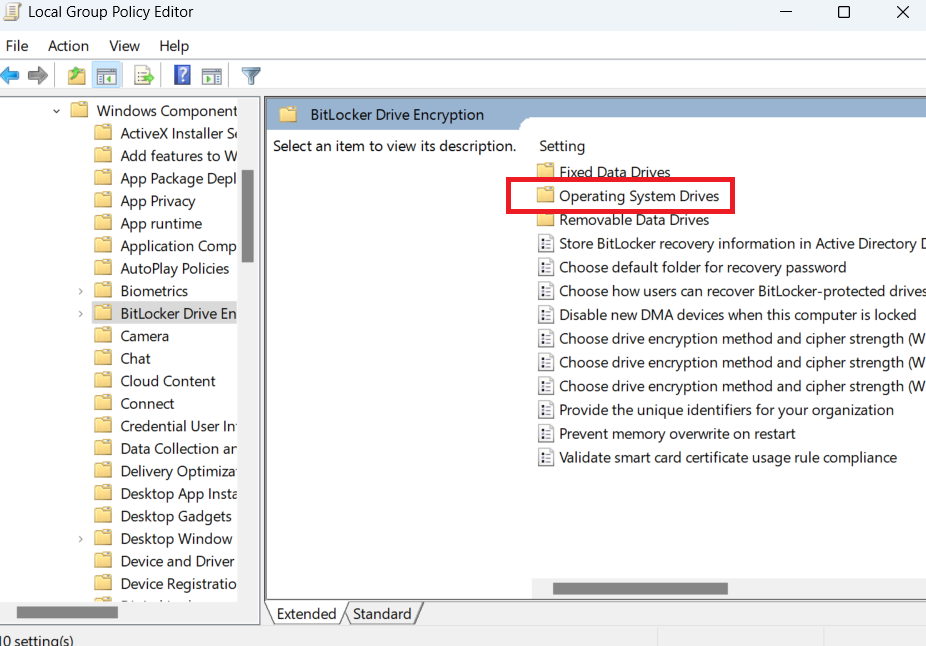This screenshot has width=926, height=646.
Task: Click the Setting column header
Action: 562,146
